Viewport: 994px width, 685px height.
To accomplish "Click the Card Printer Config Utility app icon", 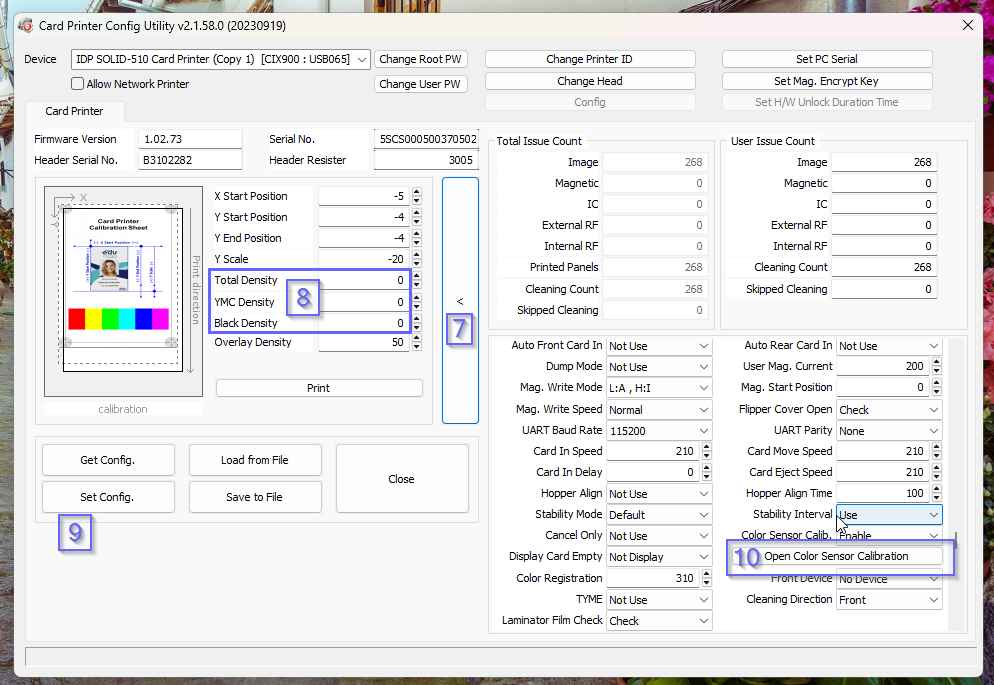I will pyautogui.click(x=25, y=25).
